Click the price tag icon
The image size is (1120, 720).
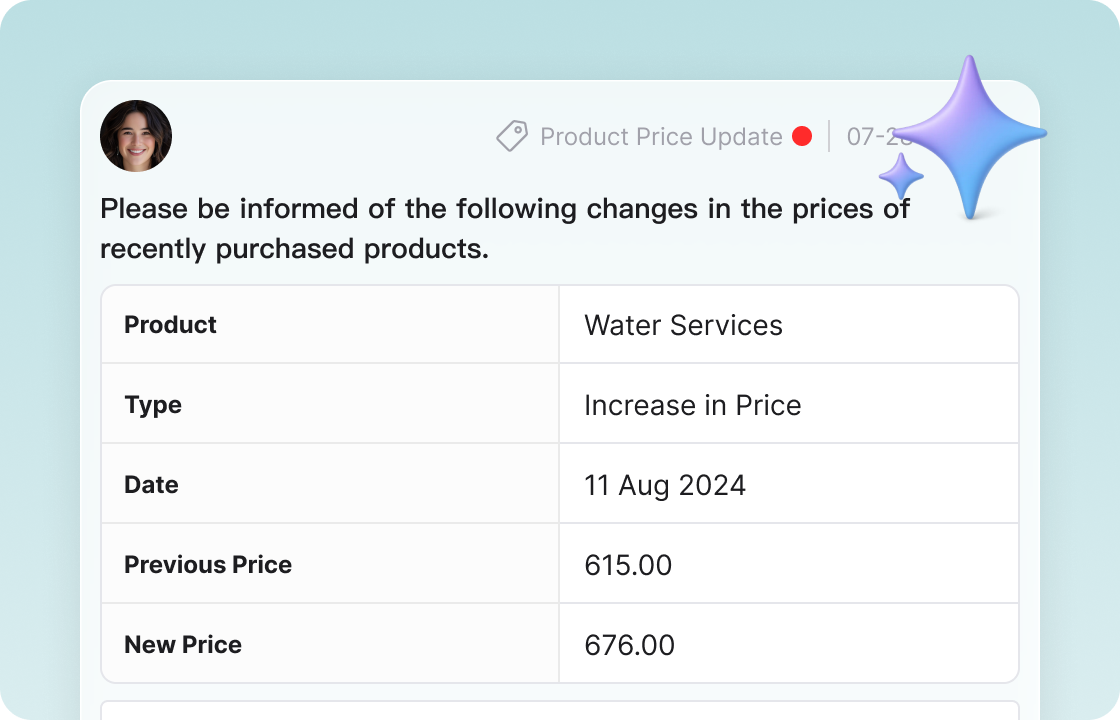click(x=512, y=136)
